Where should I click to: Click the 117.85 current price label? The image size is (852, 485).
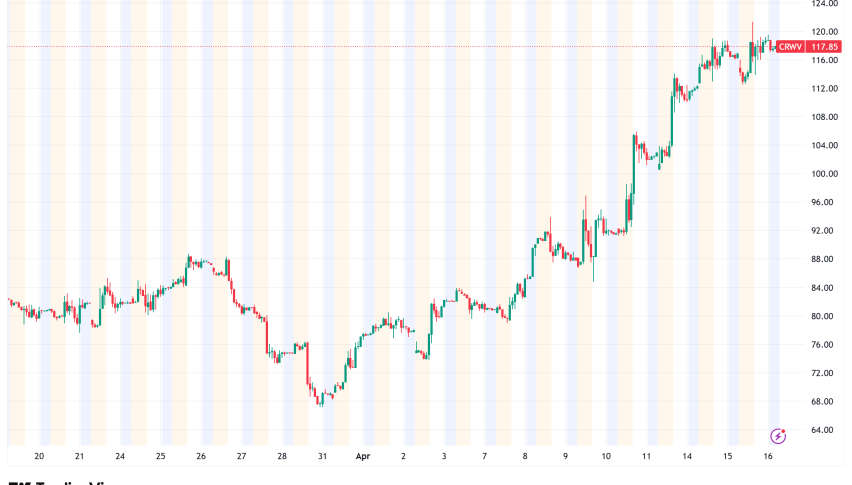pyautogui.click(x=825, y=46)
